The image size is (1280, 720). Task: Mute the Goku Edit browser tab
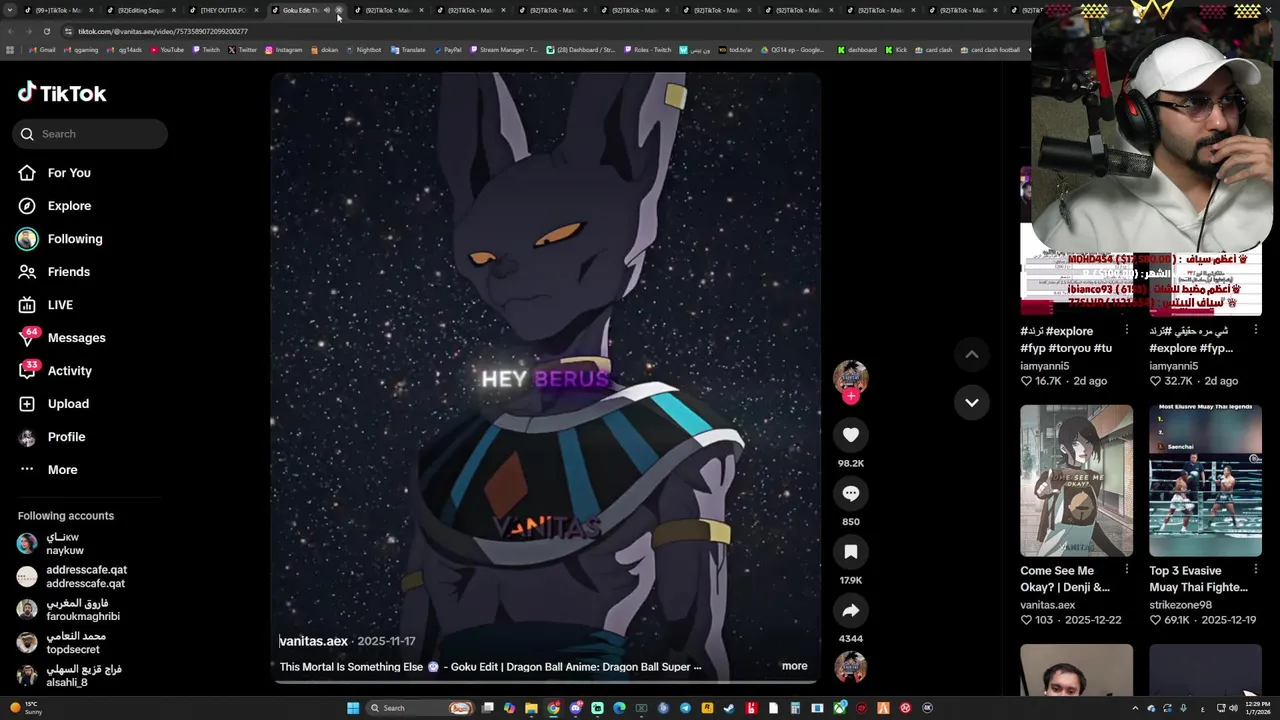tap(327, 10)
